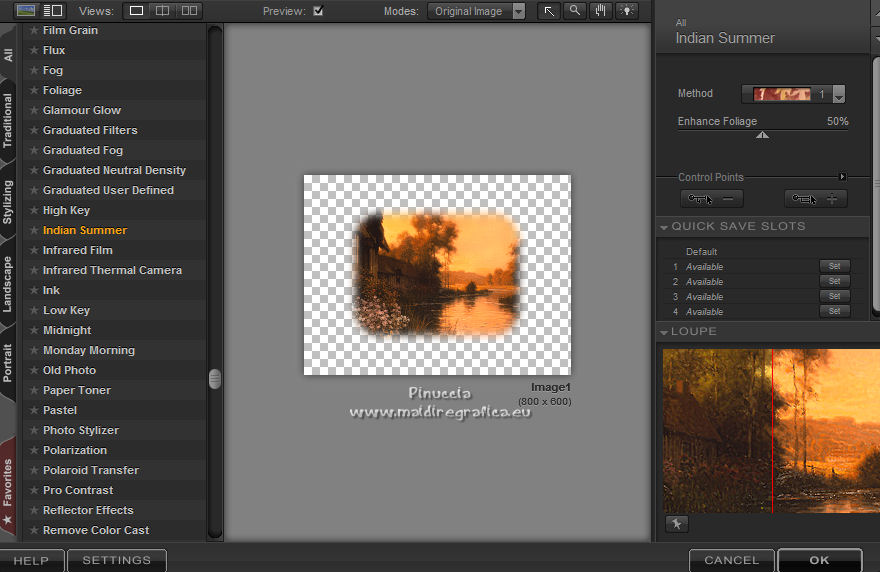Viewport: 880px width, 572px height.
Task: Collapse the Loupe section
Action: [664, 332]
